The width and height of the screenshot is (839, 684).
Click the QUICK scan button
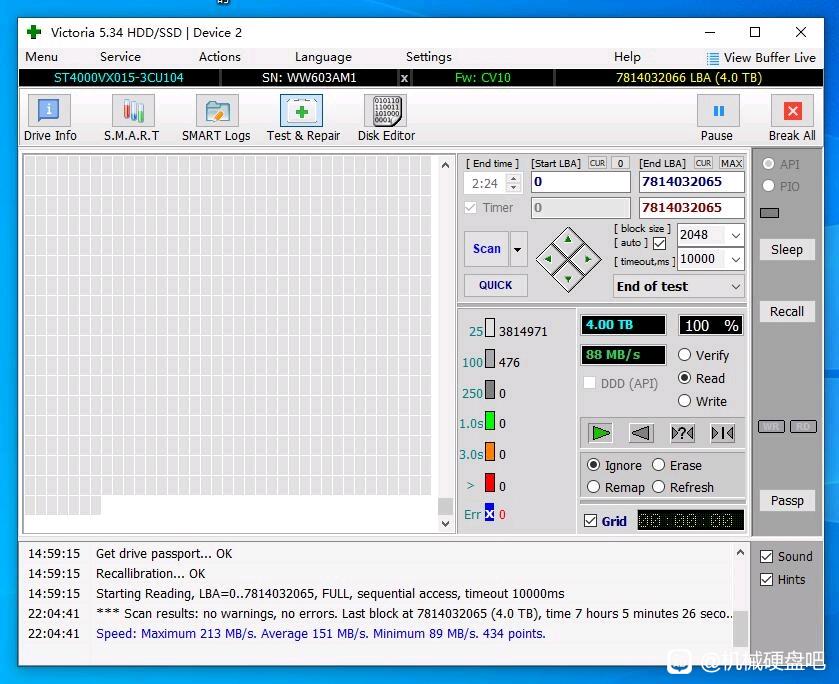pos(495,285)
